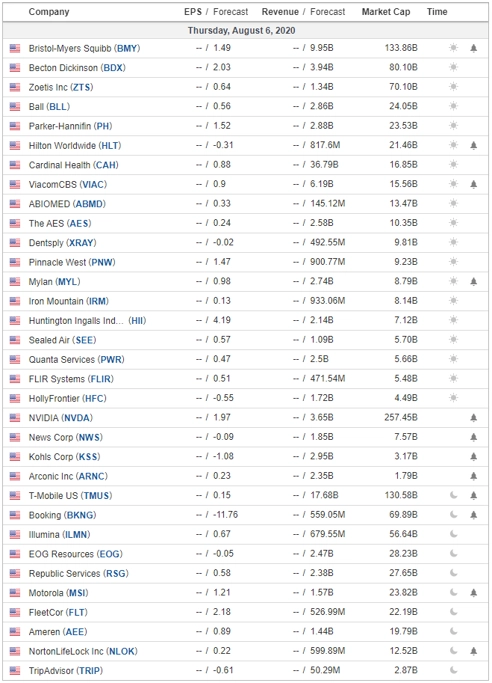Click the moon icon in Illumina row
The width and height of the screenshot is (492, 683).
(x=453, y=534)
